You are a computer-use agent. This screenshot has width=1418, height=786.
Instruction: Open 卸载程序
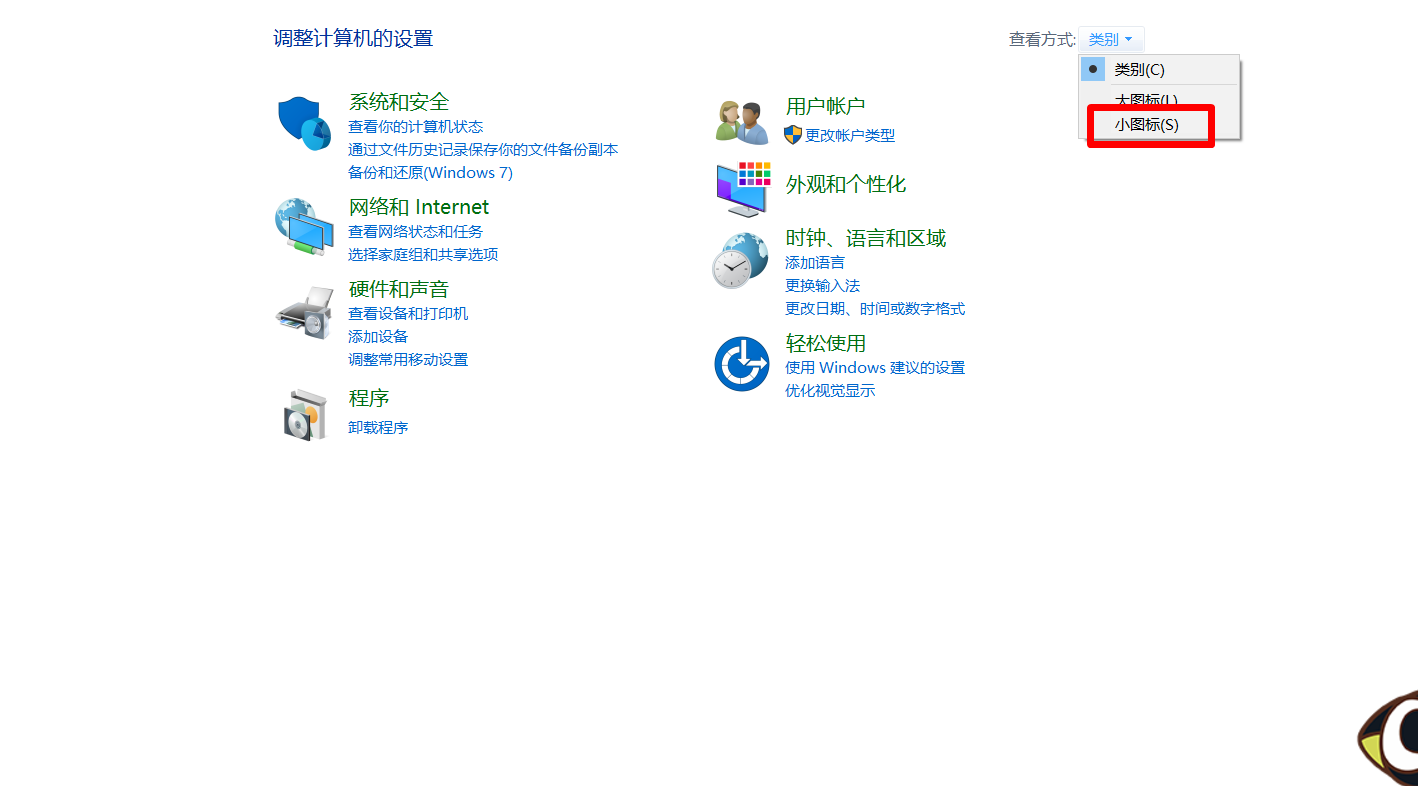(378, 427)
